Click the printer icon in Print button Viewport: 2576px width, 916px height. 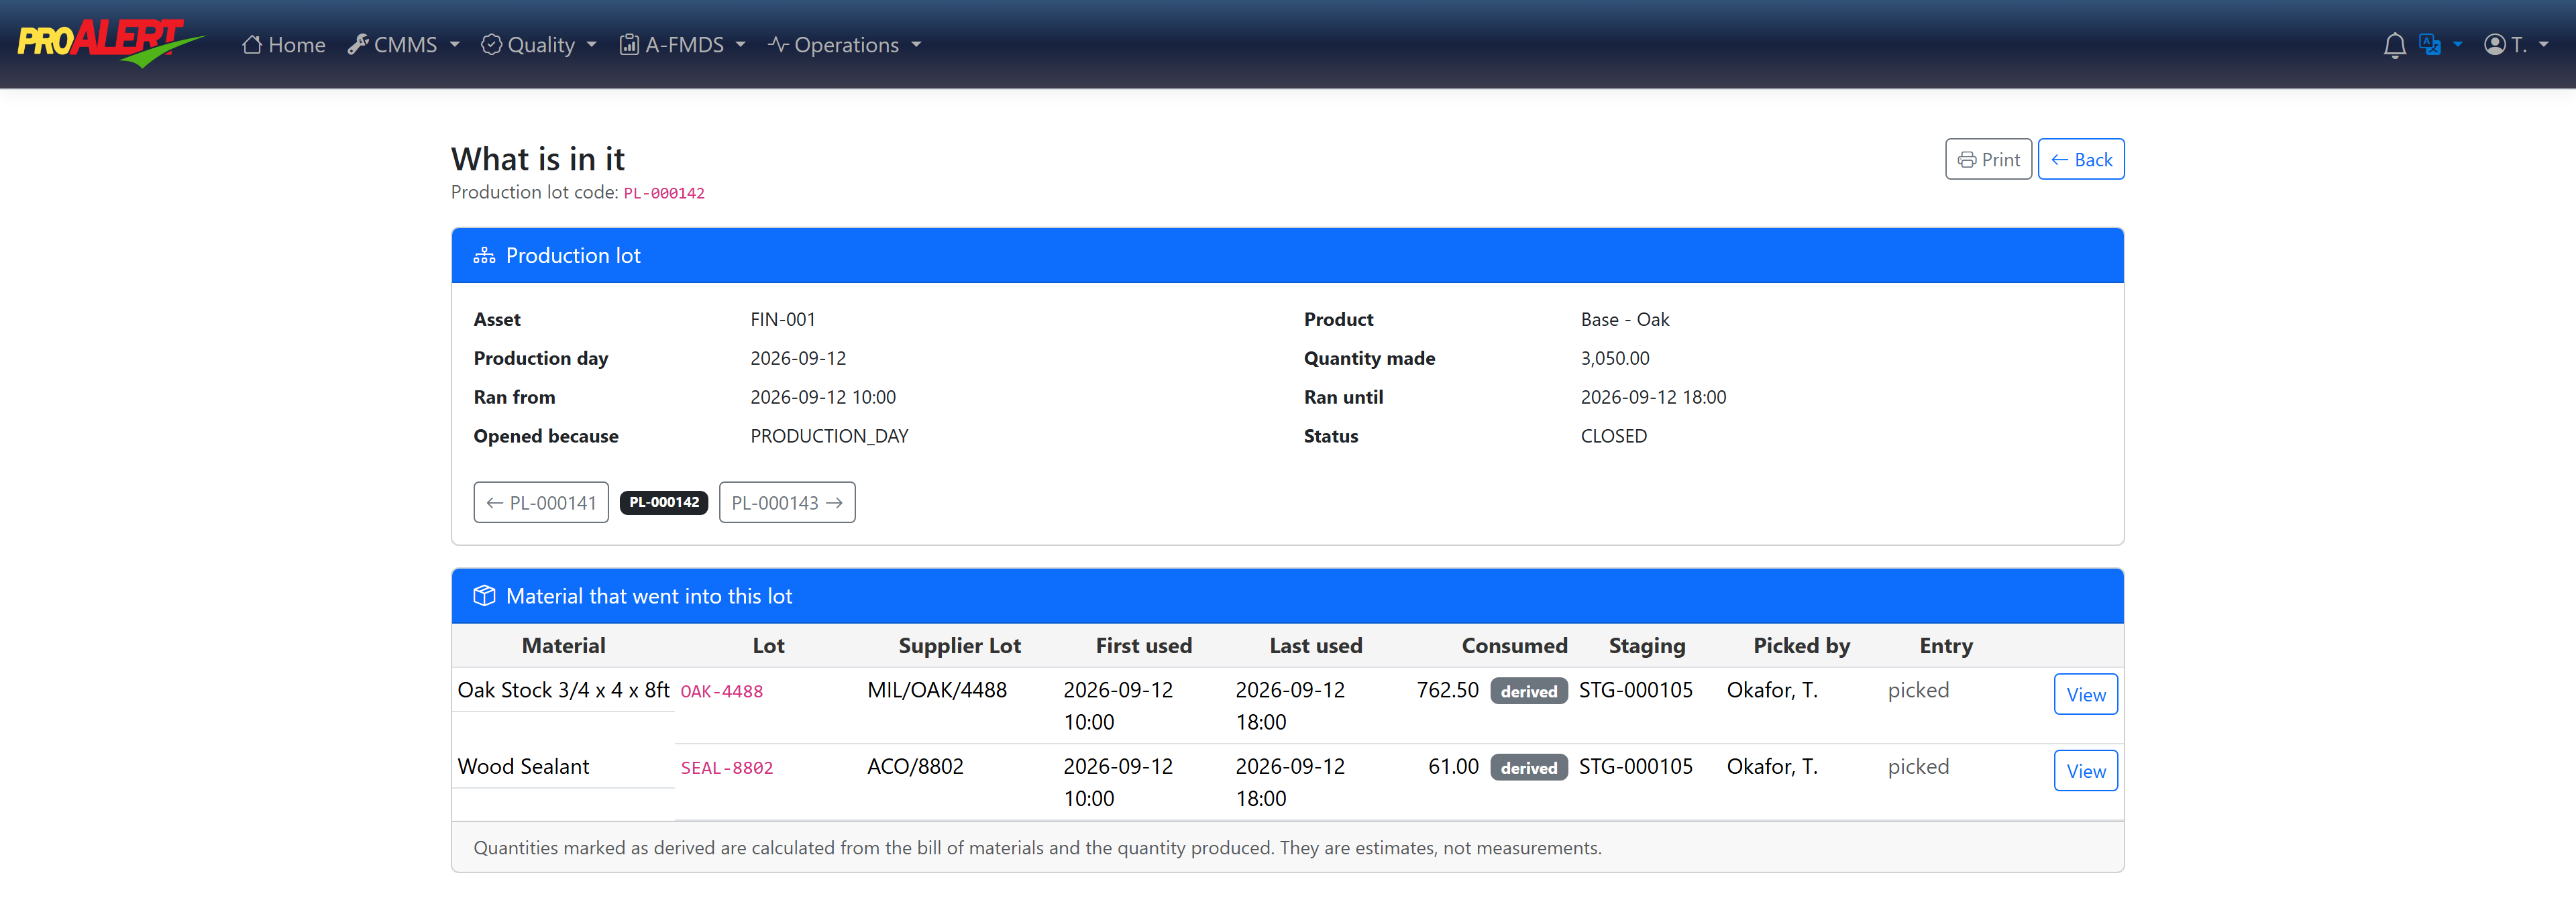coord(1967,160)
